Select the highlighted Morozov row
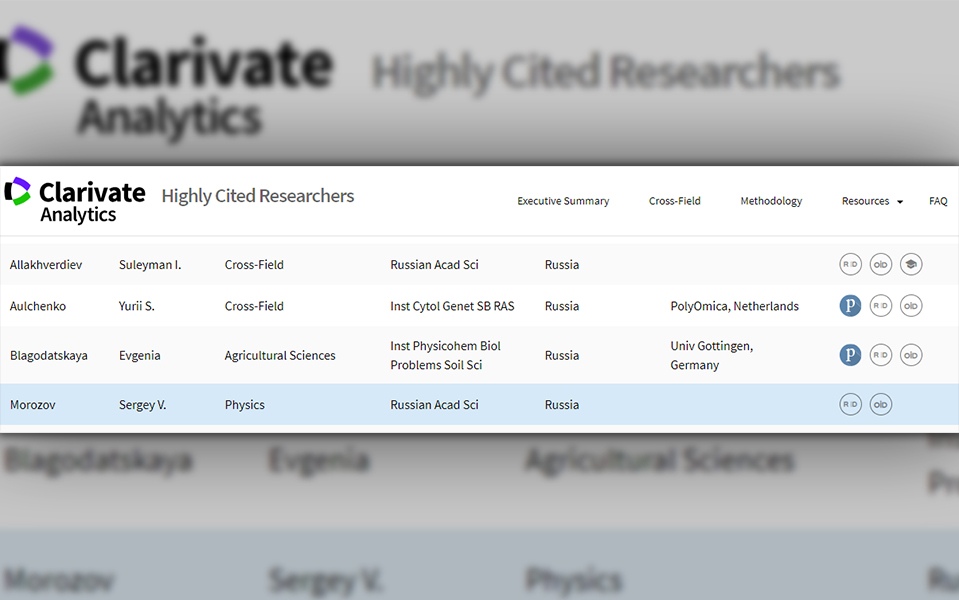Screen dimensions: 959x600 [480, 404]
